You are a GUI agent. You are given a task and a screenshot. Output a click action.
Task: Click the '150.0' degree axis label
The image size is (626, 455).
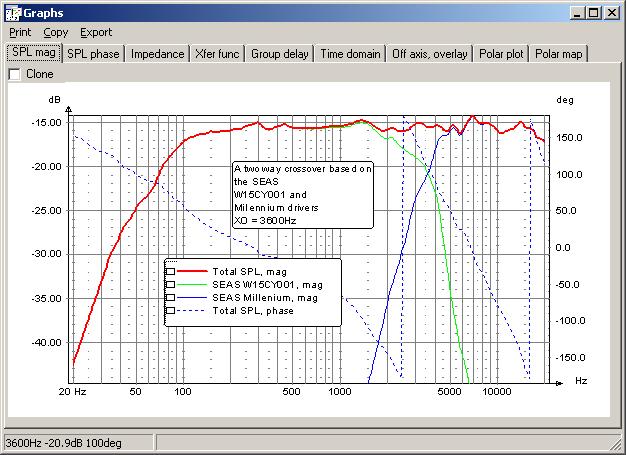(569, 138)
